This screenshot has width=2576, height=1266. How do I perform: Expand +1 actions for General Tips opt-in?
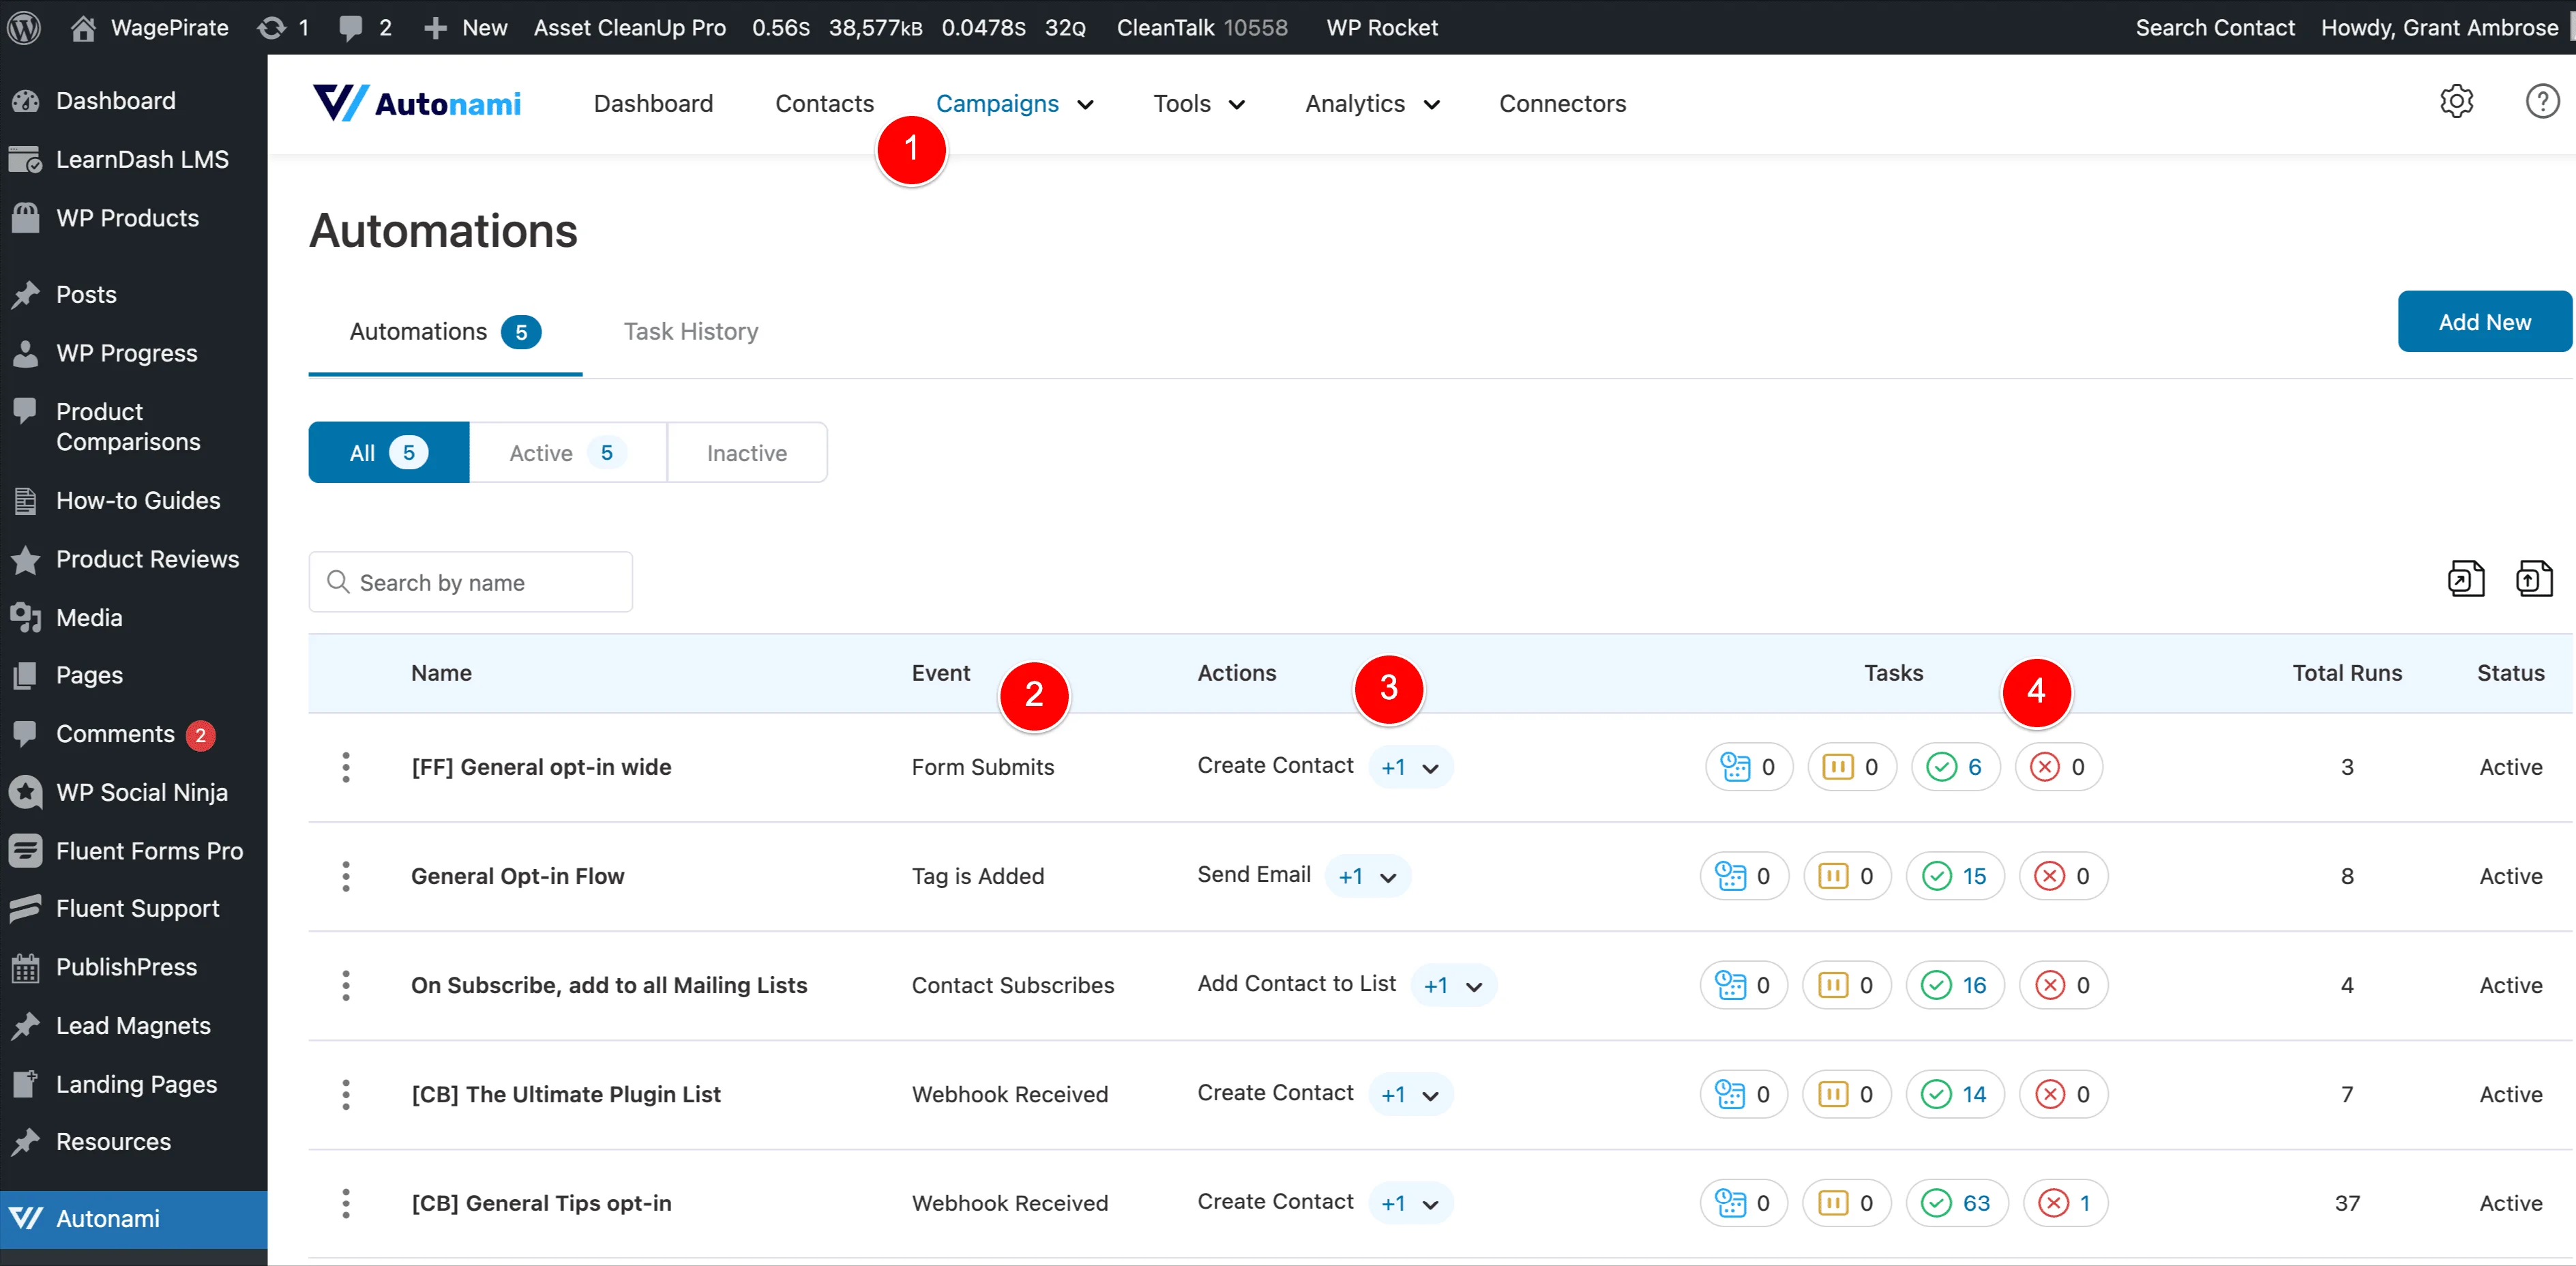pos(1410,1204)
